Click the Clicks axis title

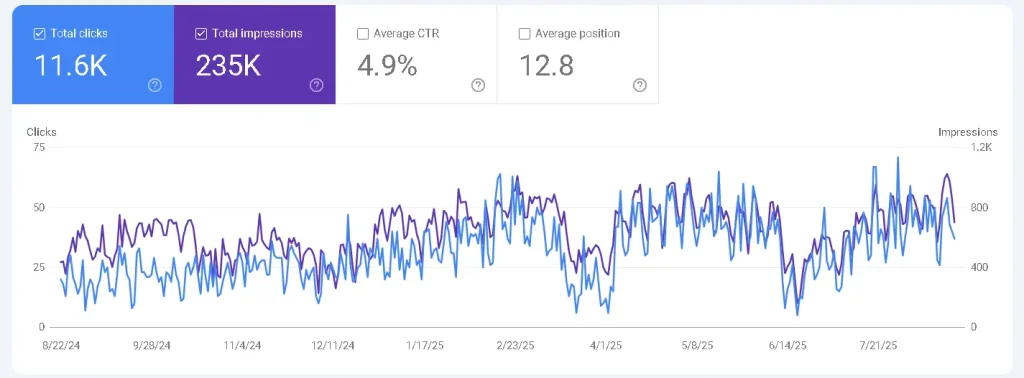41,132
